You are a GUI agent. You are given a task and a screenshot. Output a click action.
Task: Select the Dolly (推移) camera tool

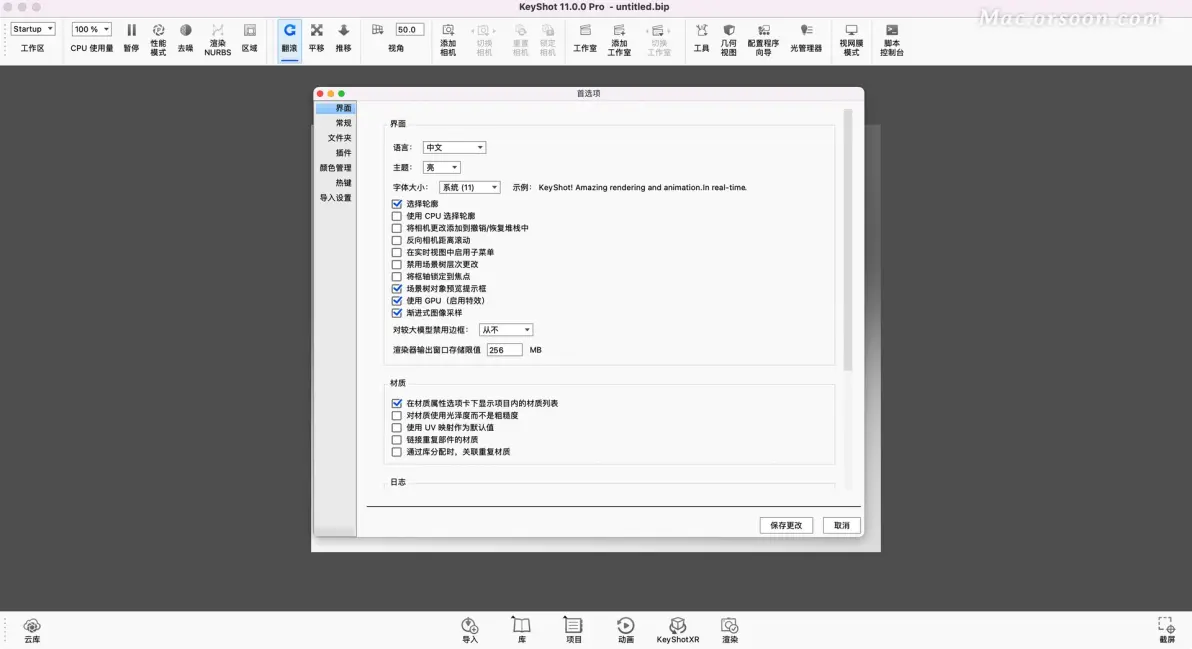(x=344, y=30)
